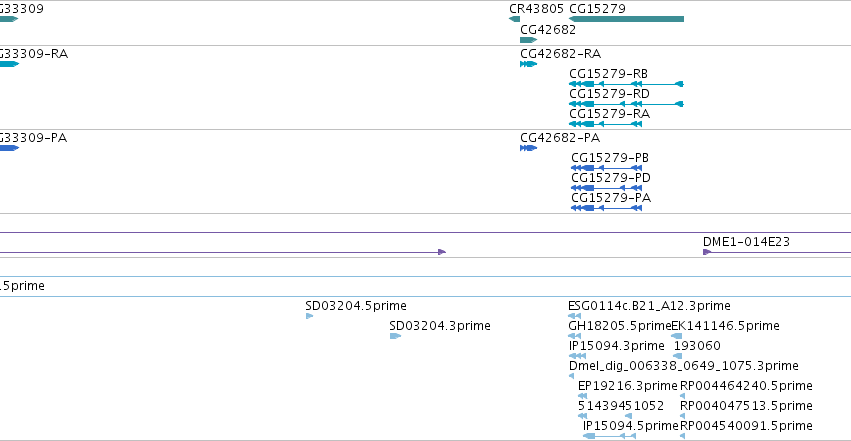Screen dimensions: 851x441
Task: Click the RP004540091.5prime label
Action: point(746,426)
